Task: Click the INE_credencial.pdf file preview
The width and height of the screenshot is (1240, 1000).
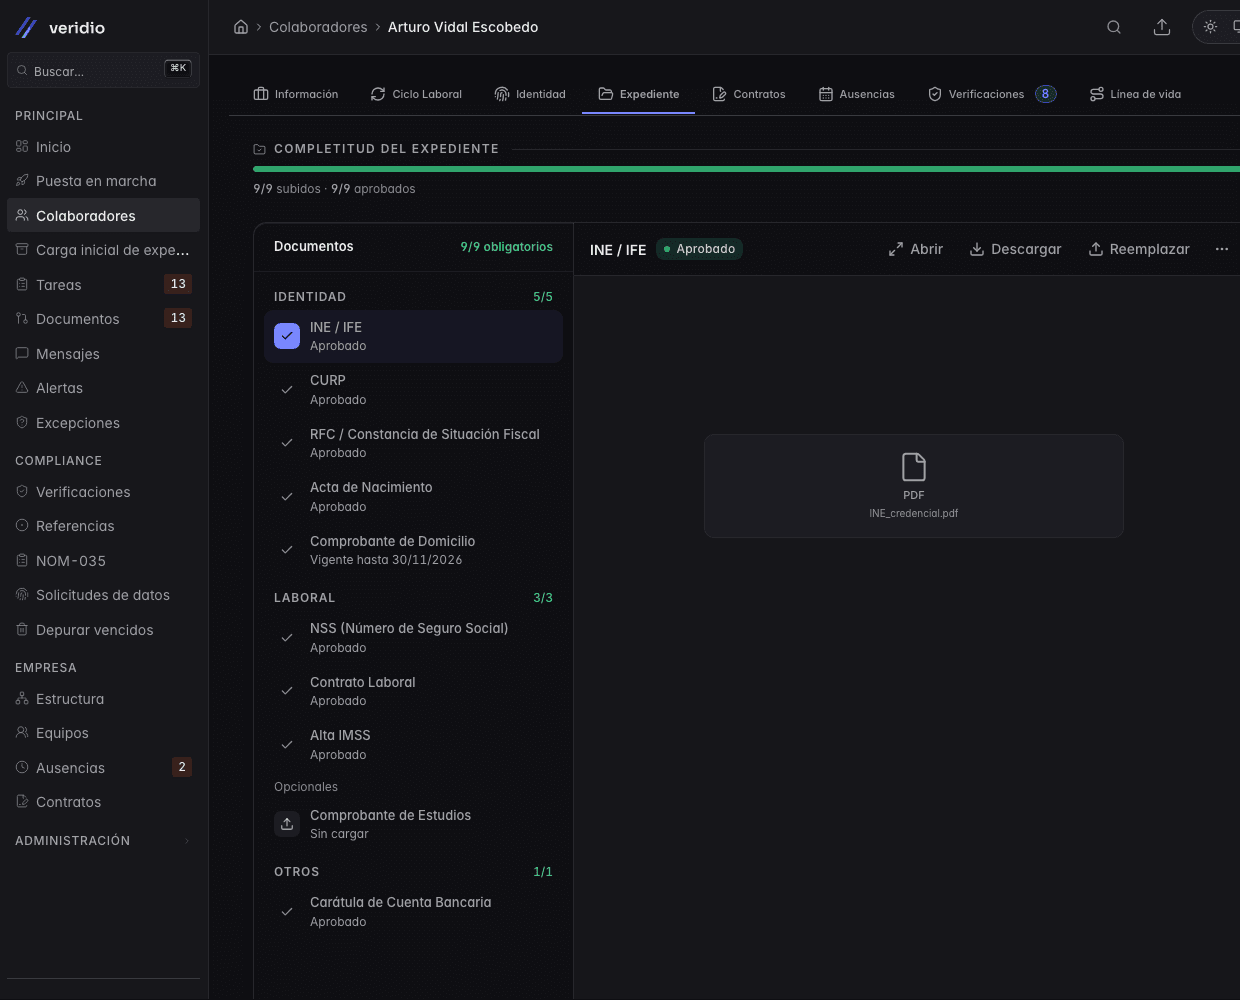Action: click(914, 486)
